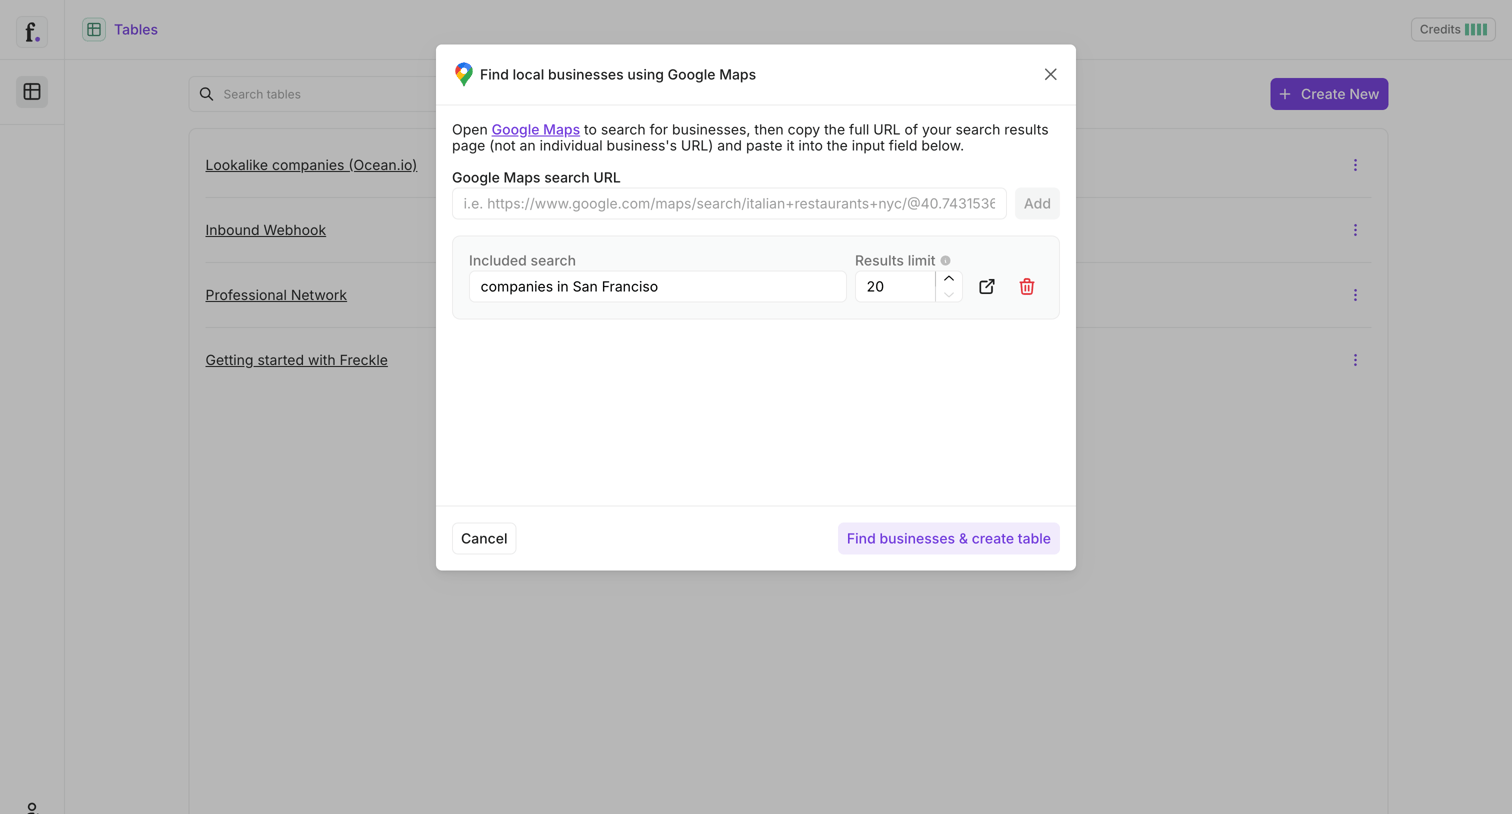
Task: Edit the Included search text field
Action: tap(657, 286)
